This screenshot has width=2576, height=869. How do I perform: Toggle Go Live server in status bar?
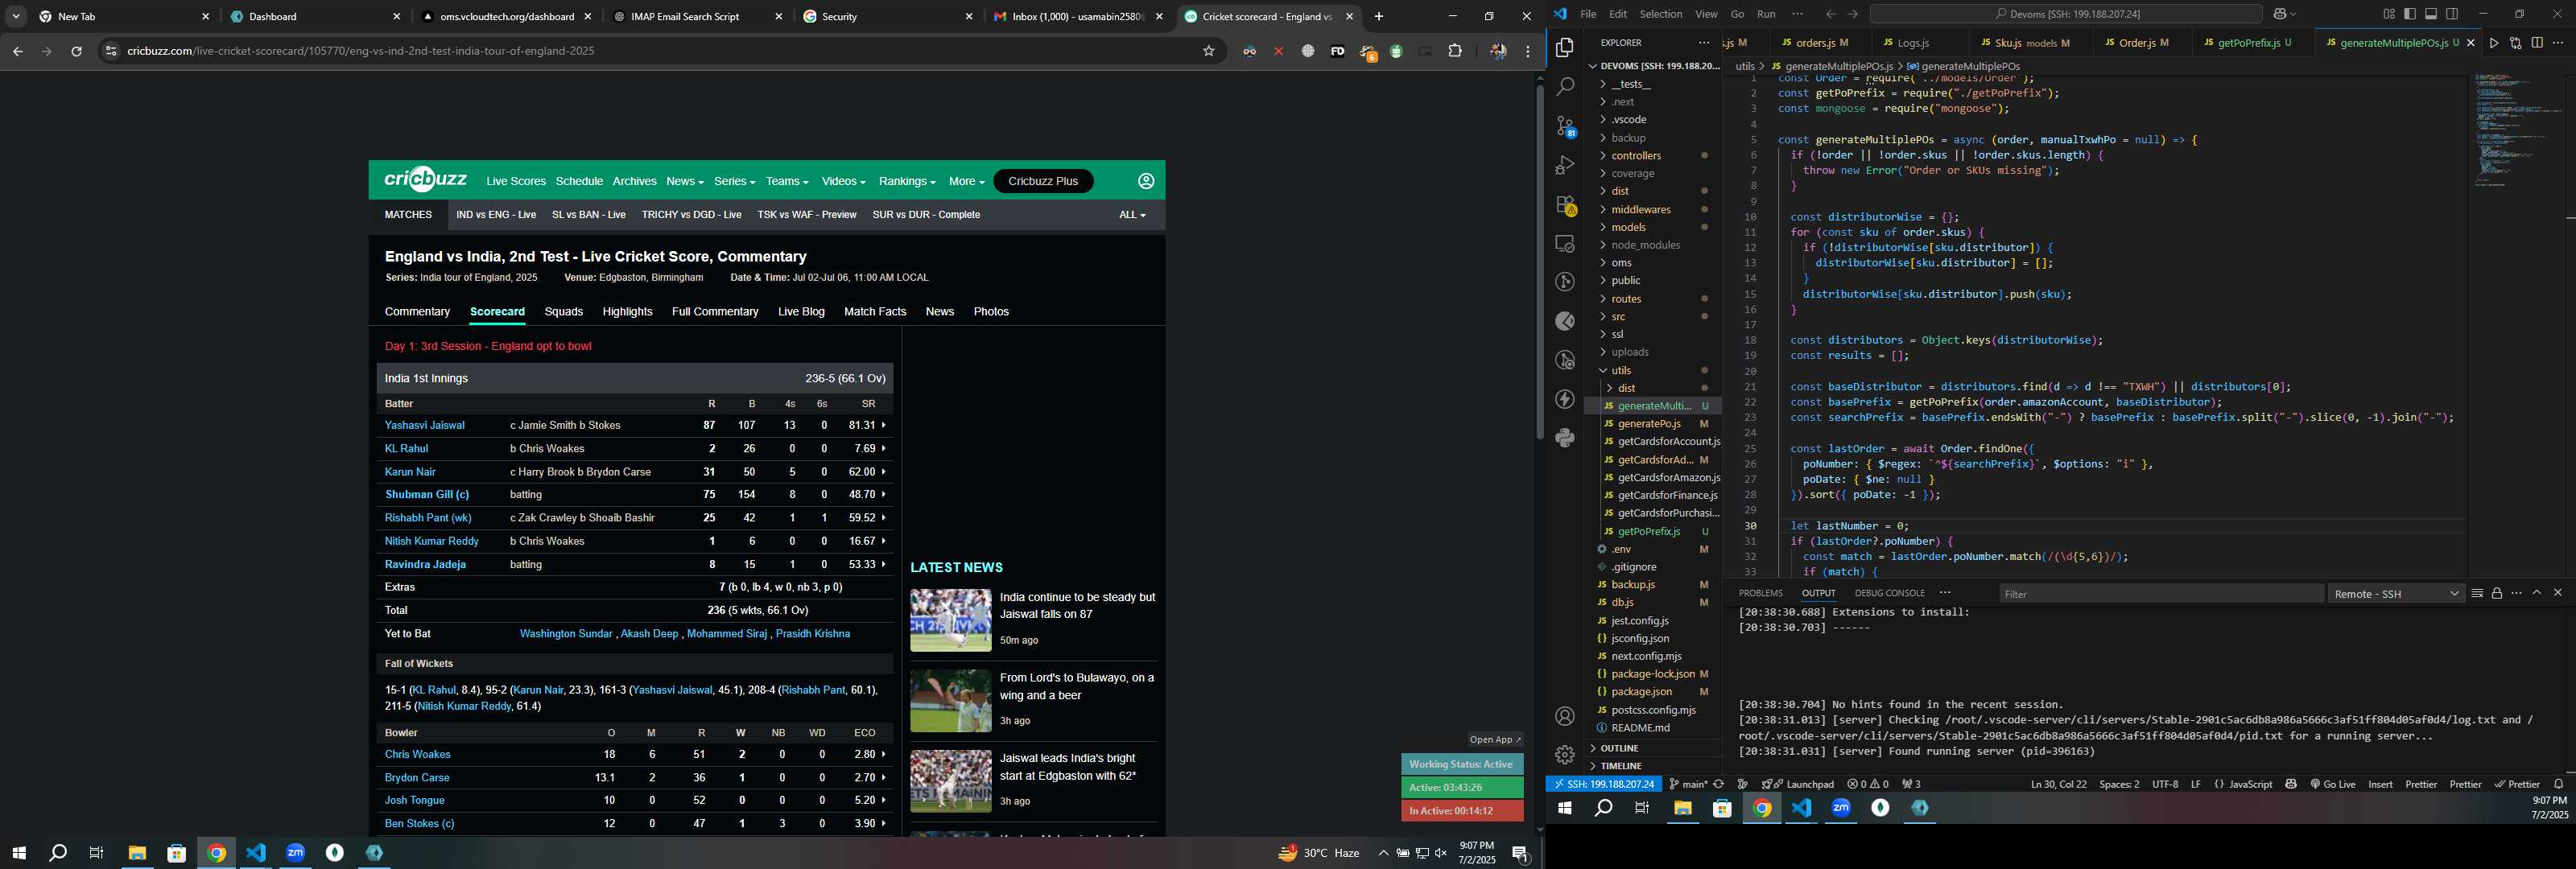[2333, 784]
